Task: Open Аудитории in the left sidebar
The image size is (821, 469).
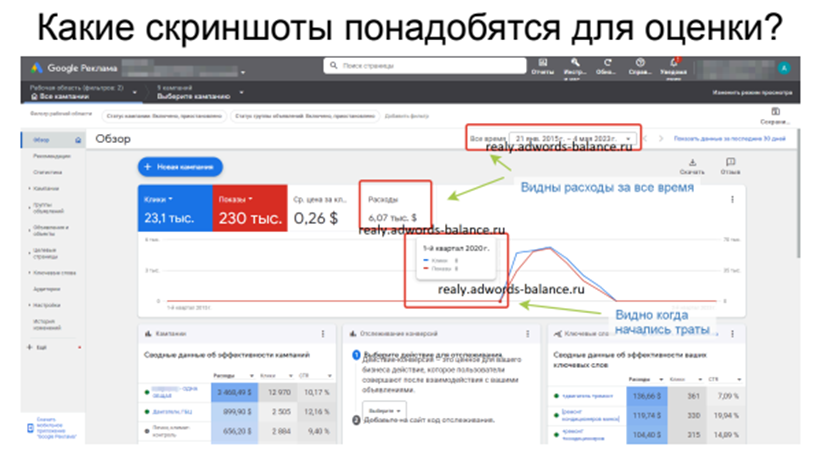Action: 47,289
